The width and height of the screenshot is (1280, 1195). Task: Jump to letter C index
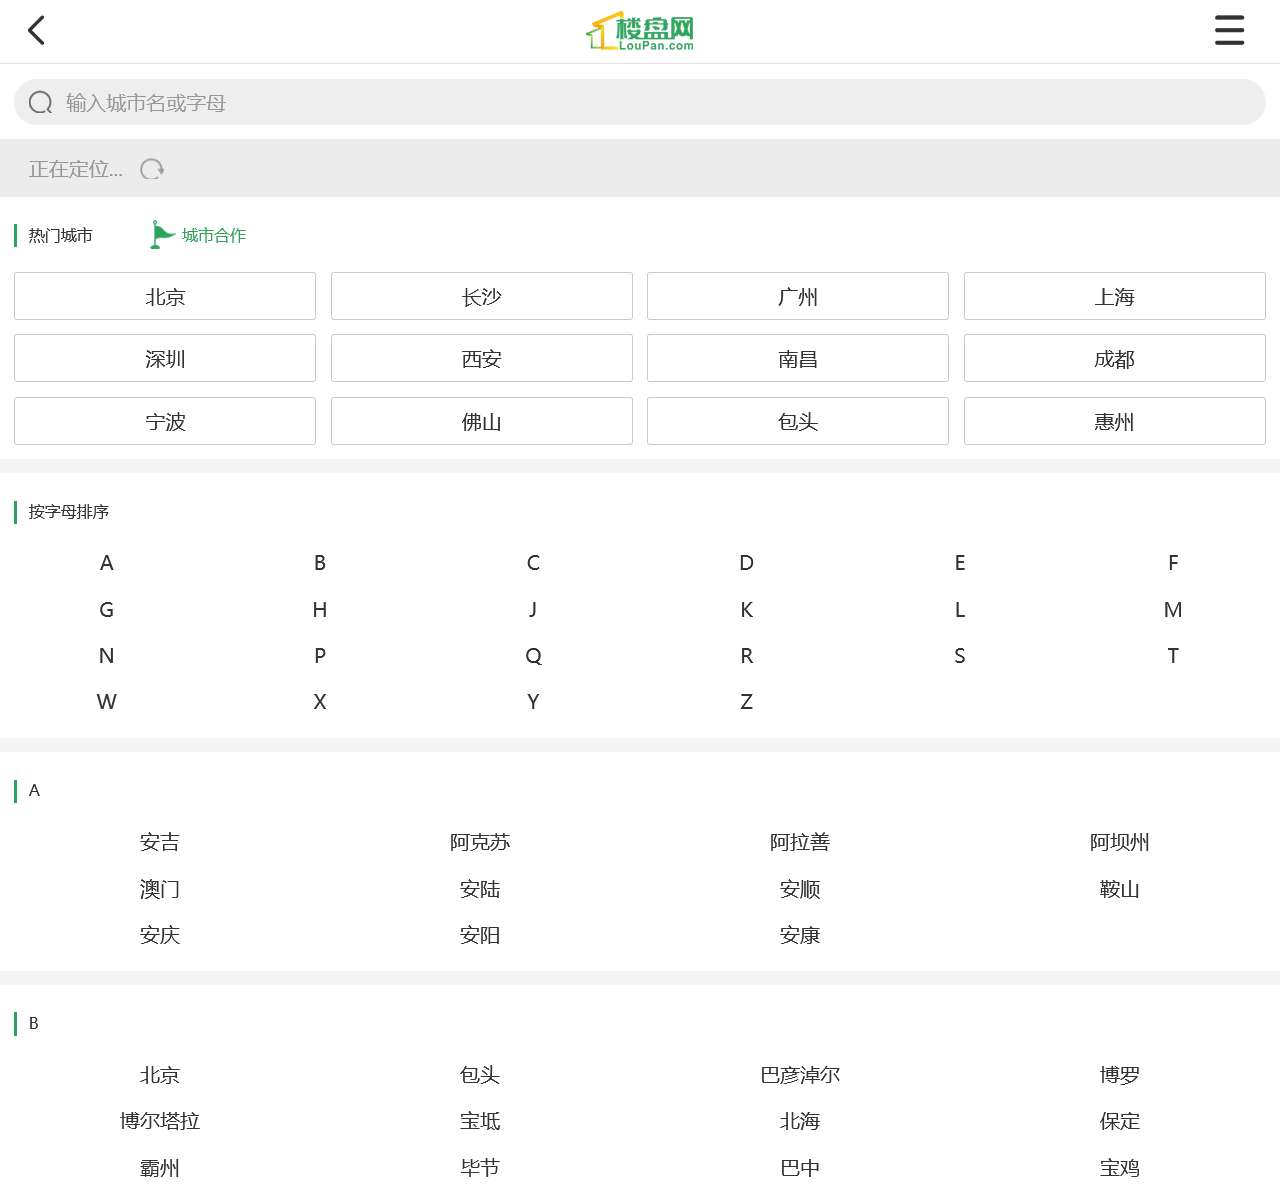coord(533,563)
